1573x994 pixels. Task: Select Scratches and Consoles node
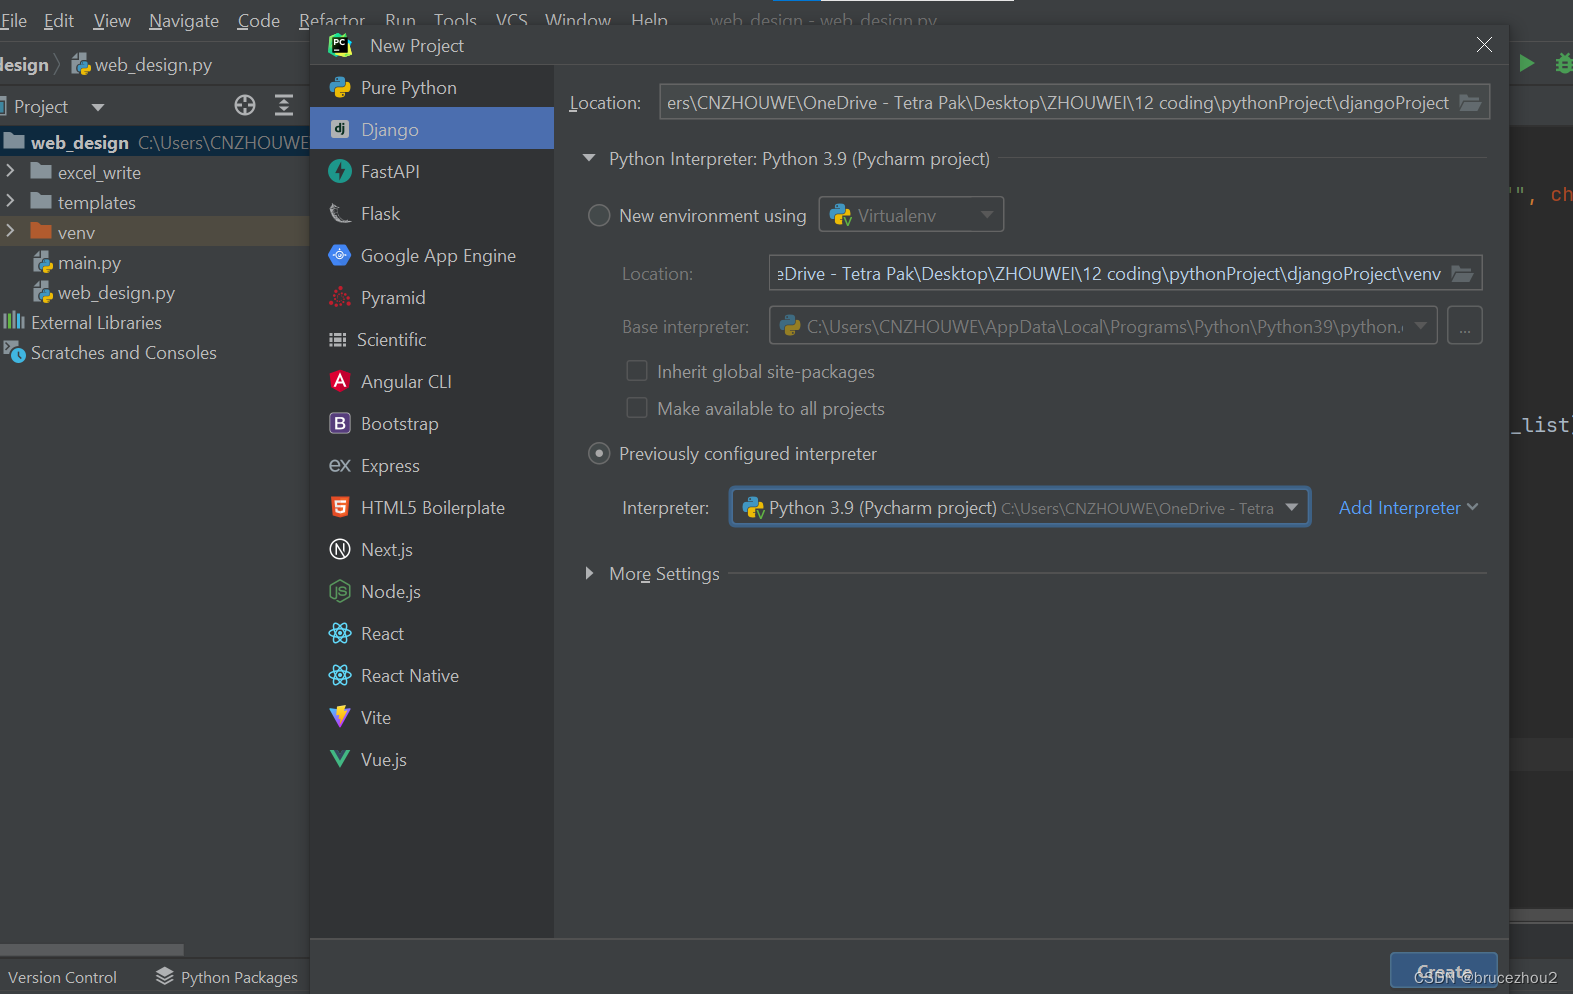point(110,352)
